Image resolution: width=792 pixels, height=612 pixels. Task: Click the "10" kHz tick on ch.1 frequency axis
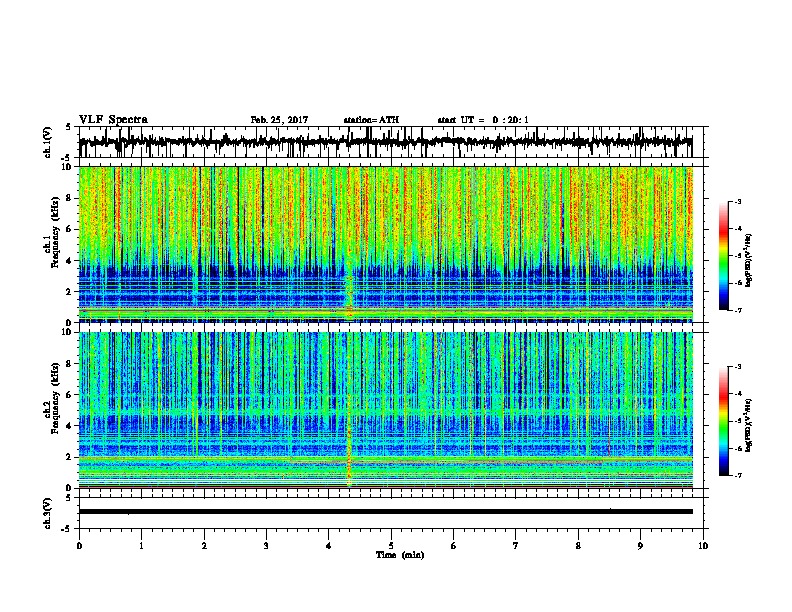(66, 167)
